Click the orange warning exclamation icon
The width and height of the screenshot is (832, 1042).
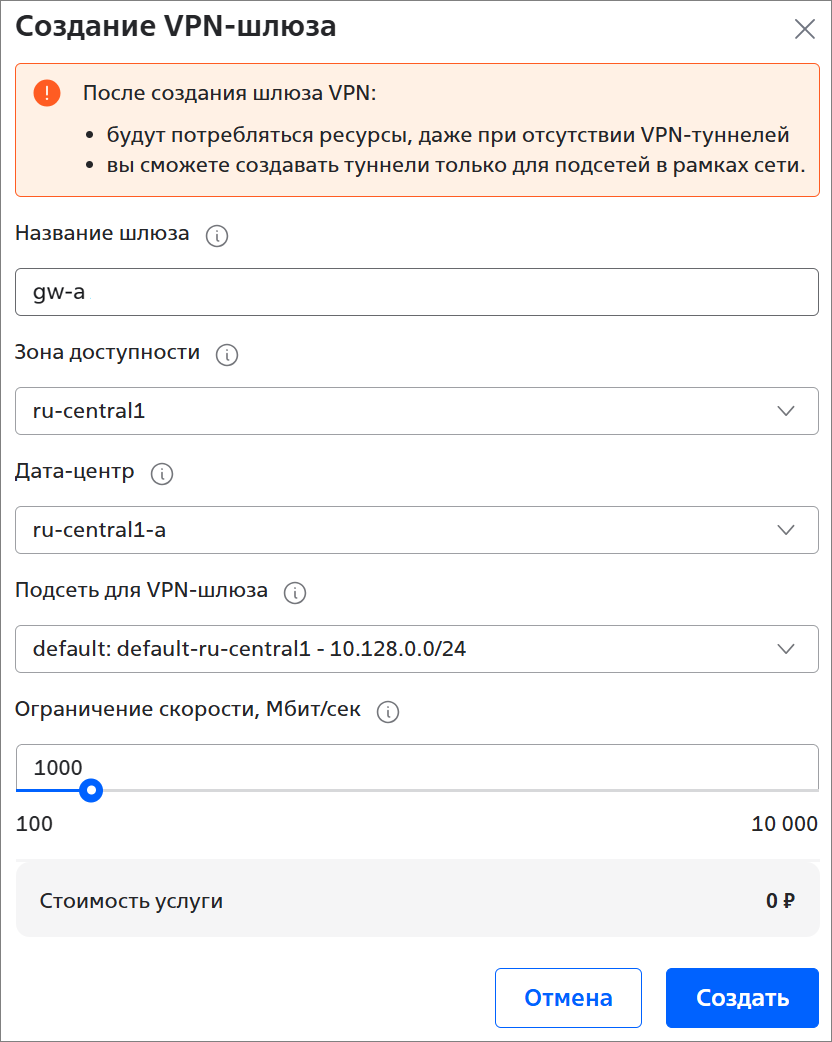[47, 94]
